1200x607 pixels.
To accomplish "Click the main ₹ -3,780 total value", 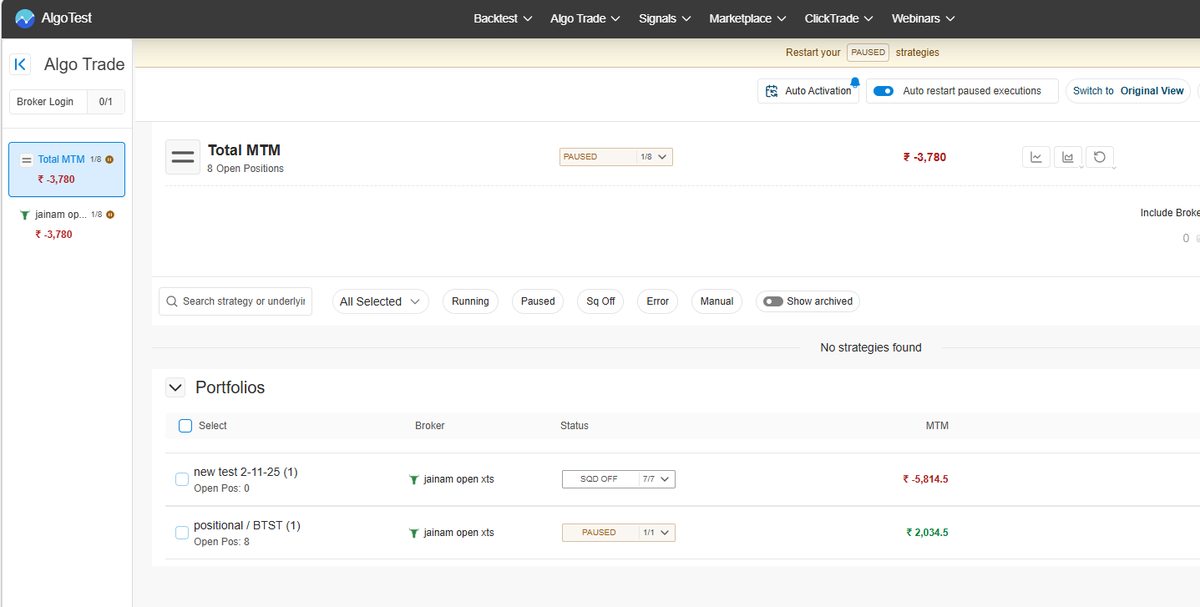I will click(x=924, y=157).
